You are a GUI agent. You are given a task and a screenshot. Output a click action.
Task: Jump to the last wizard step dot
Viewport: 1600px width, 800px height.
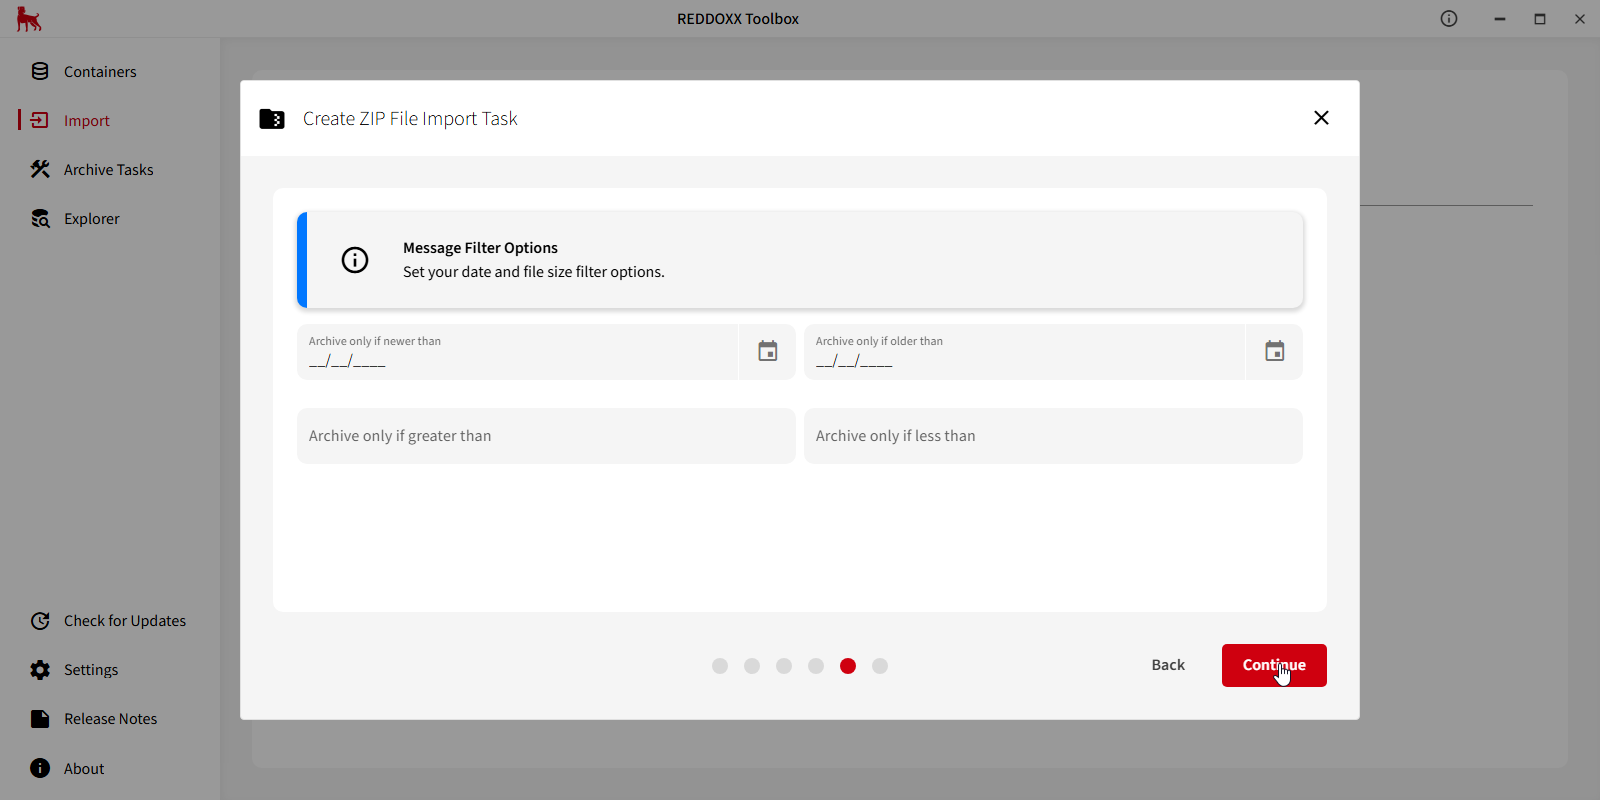pyautogui.click(x=880, y=666)
